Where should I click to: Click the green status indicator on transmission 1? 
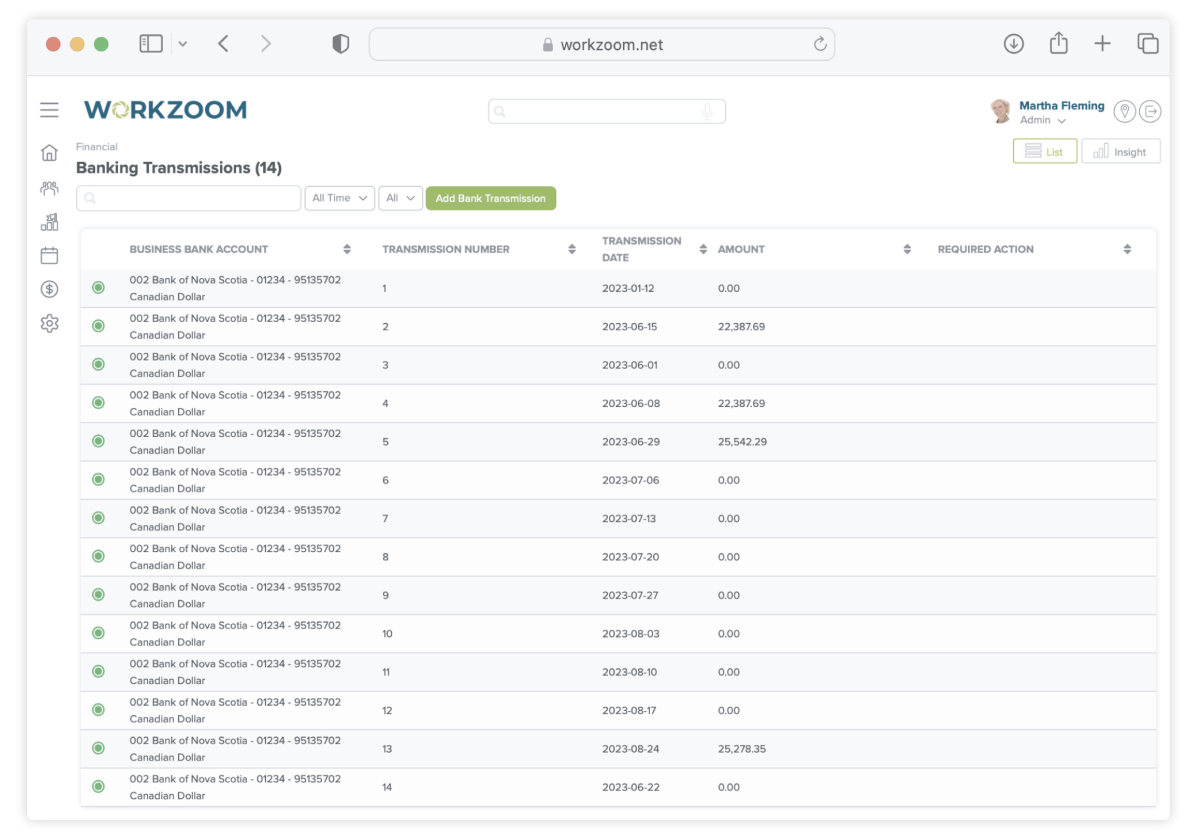pyautogui.click(x=98, y=287)
